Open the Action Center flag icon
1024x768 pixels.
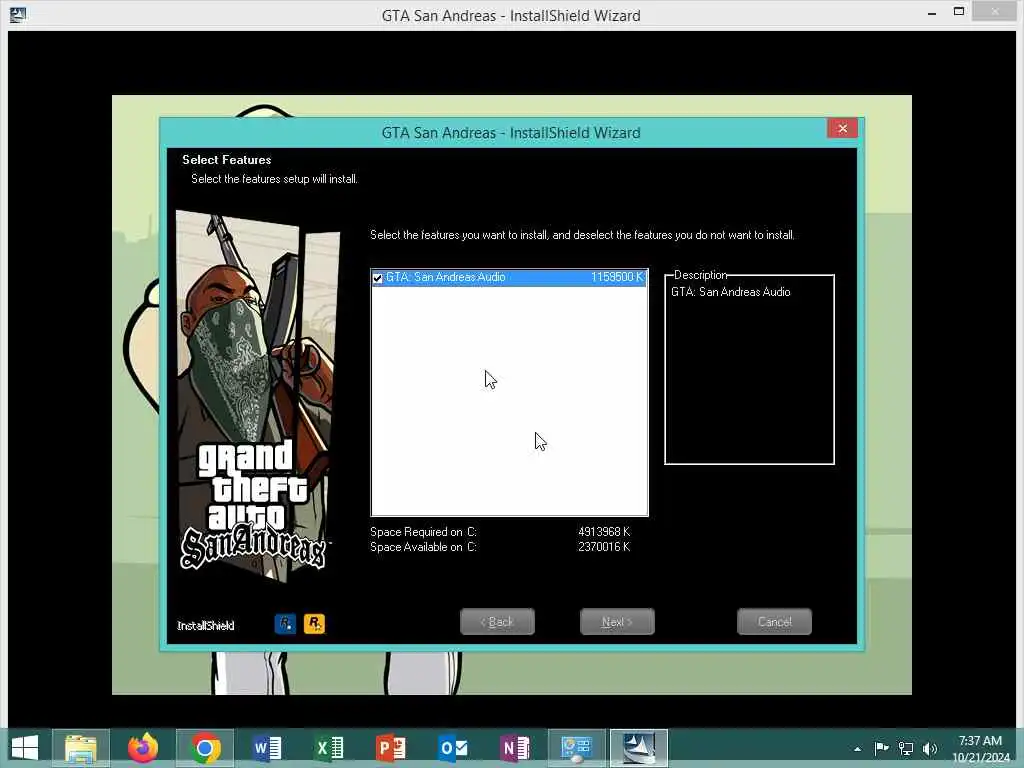(882, 748)
